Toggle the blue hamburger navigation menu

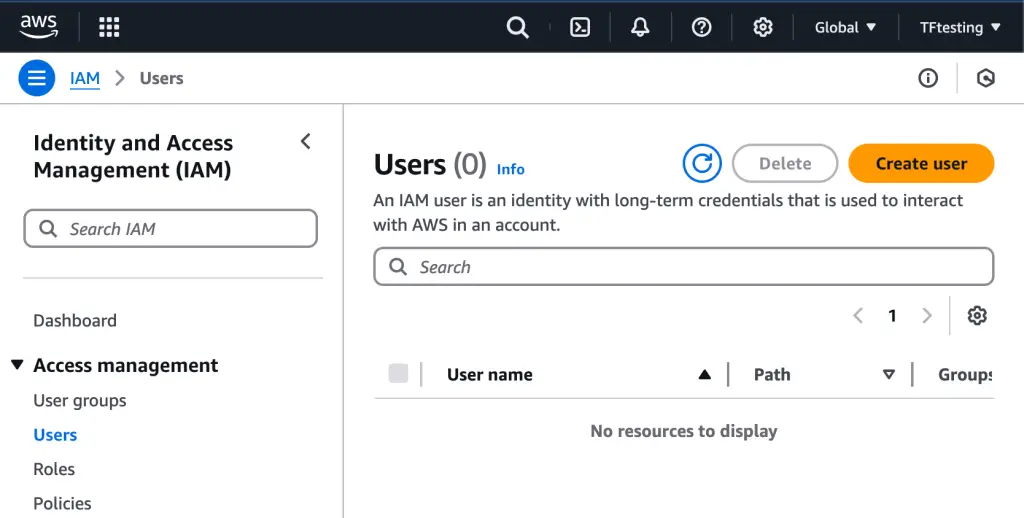point(37,78)
